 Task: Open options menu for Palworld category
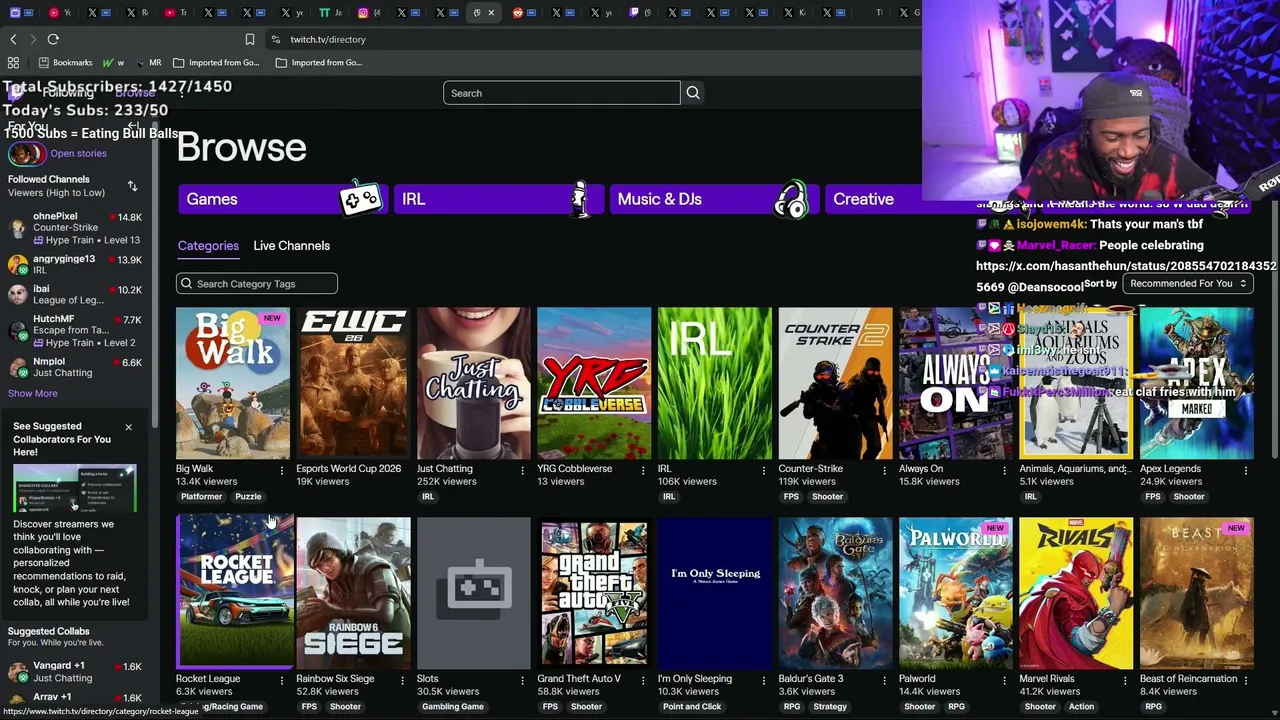click(1005, 680)
